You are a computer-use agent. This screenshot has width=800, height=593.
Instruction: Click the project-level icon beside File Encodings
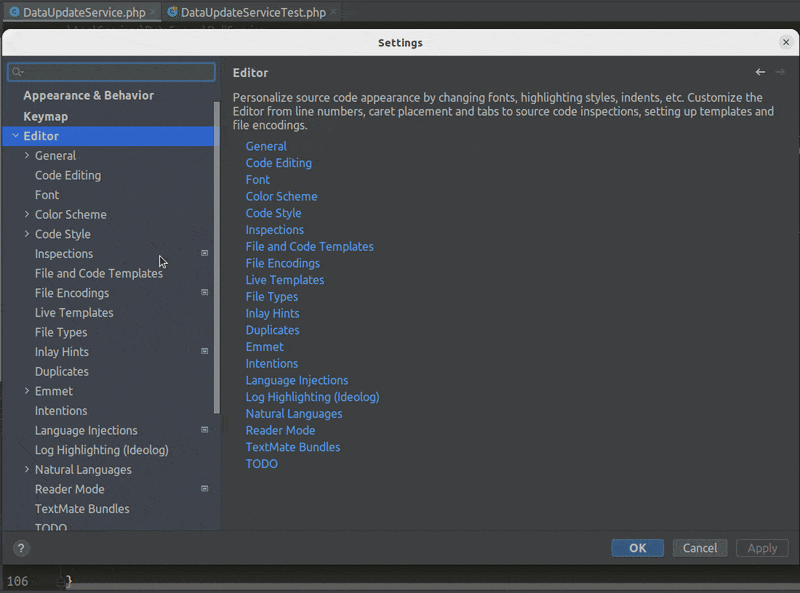[x=205, y=292]
